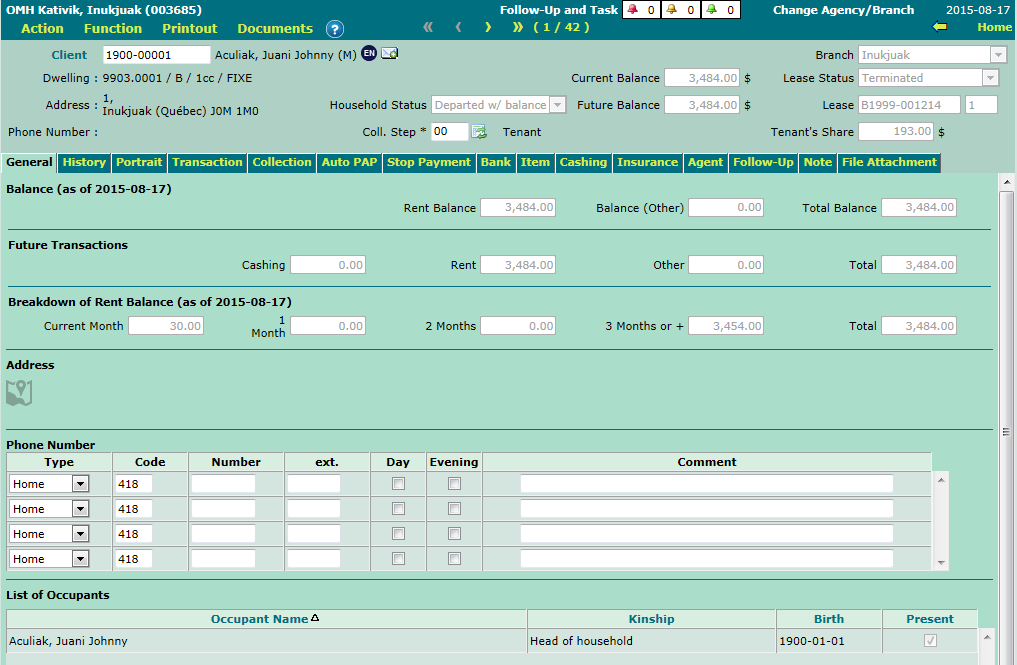
Task: Click the EN language badge icon
Action: click(369, 54)
